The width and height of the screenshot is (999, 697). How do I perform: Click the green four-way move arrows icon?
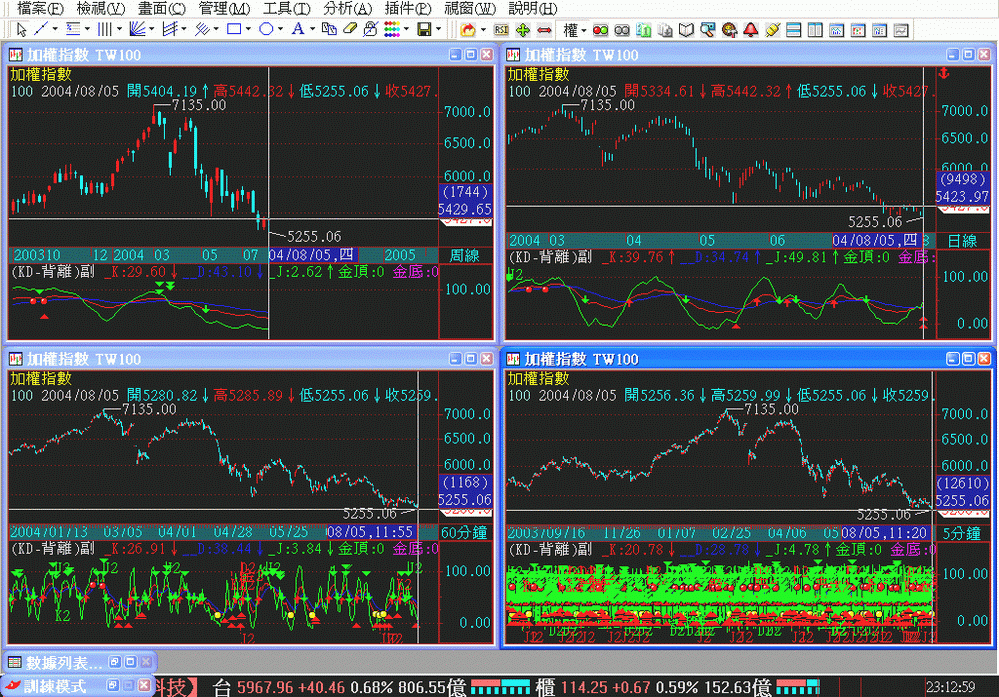[522, 29]
